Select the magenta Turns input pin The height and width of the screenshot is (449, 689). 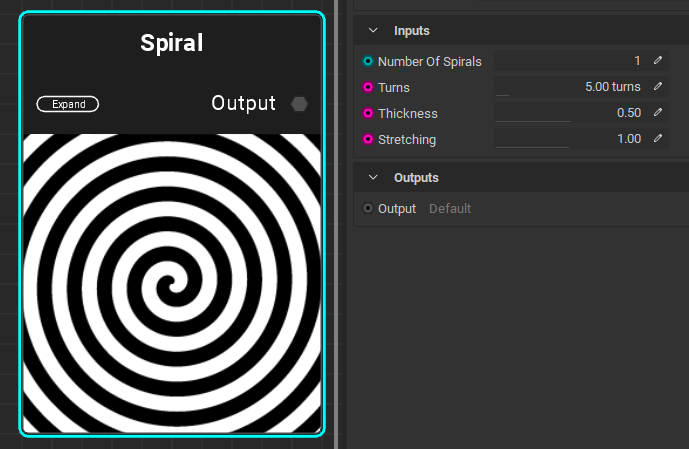point(368,88)
